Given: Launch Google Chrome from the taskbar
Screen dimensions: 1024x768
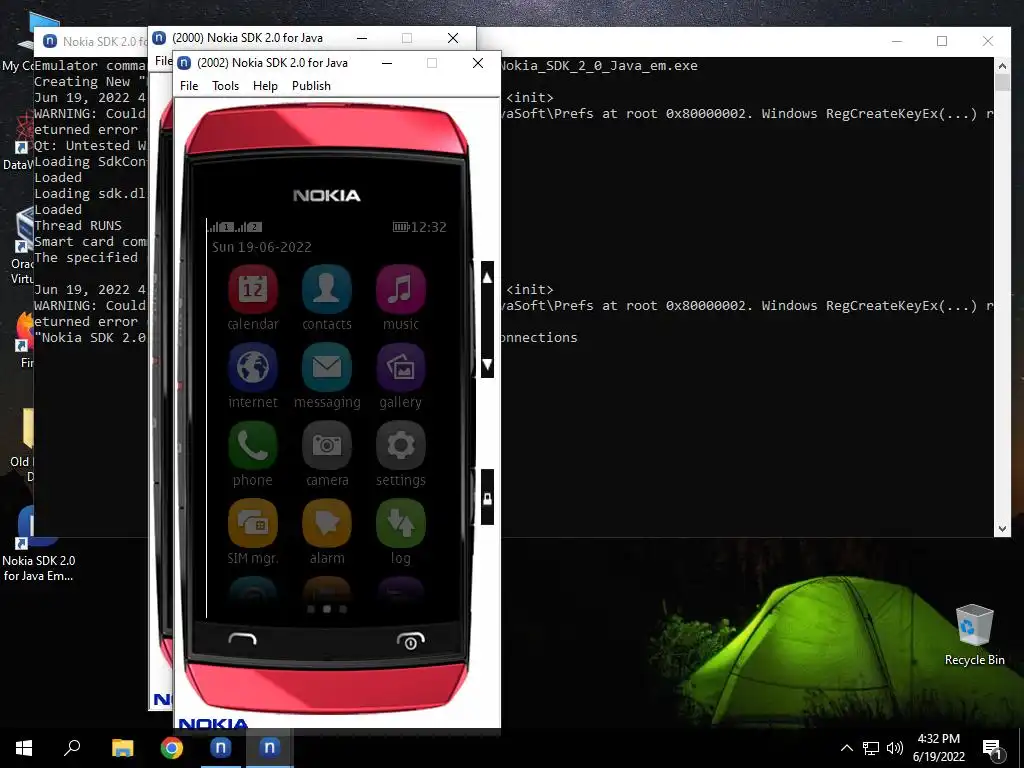Looking at the screenshot, I should point(172,748).
